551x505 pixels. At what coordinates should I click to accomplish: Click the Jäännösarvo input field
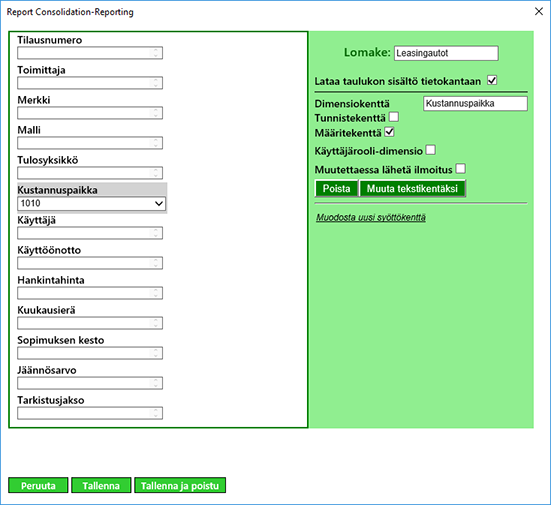pos(90,383)
